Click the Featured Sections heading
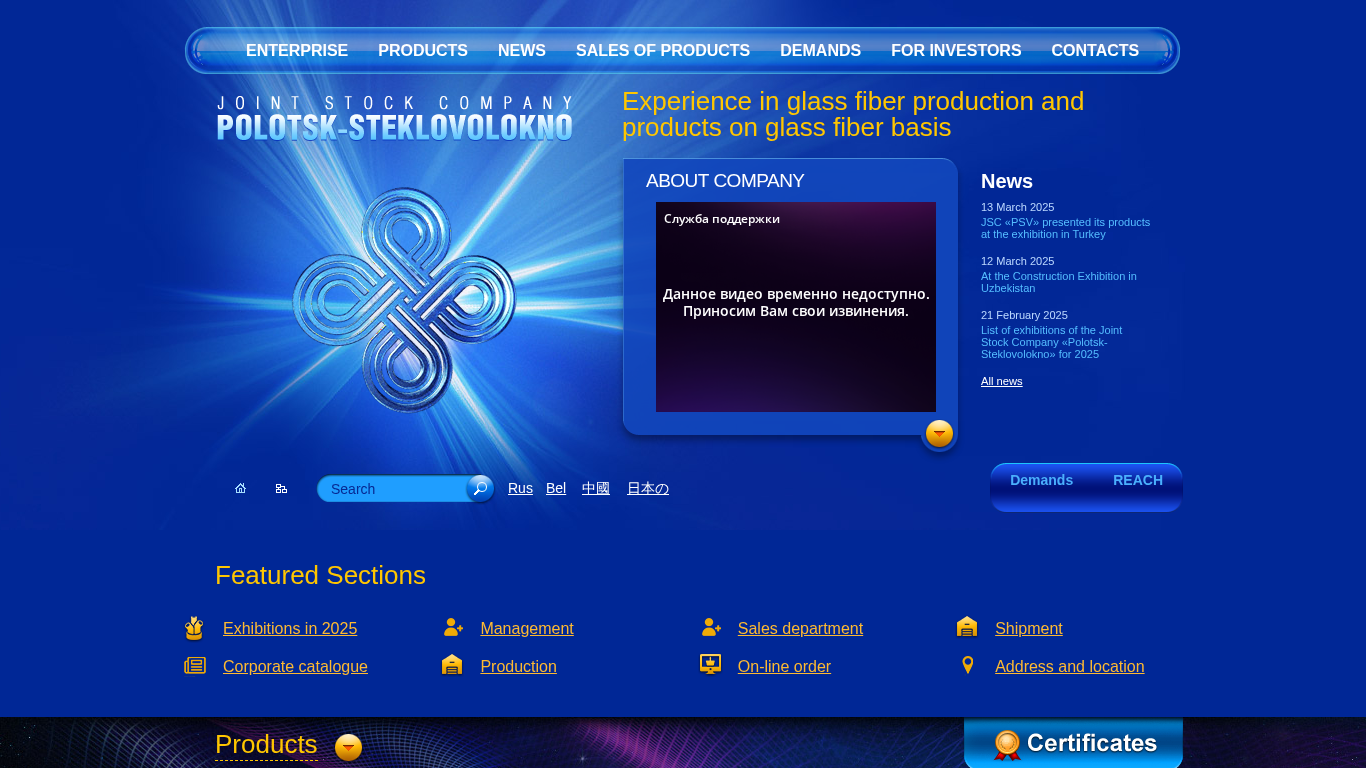The height and width of the screenshot is (768, 1366). pyautogui.click(x=320, y=575)
